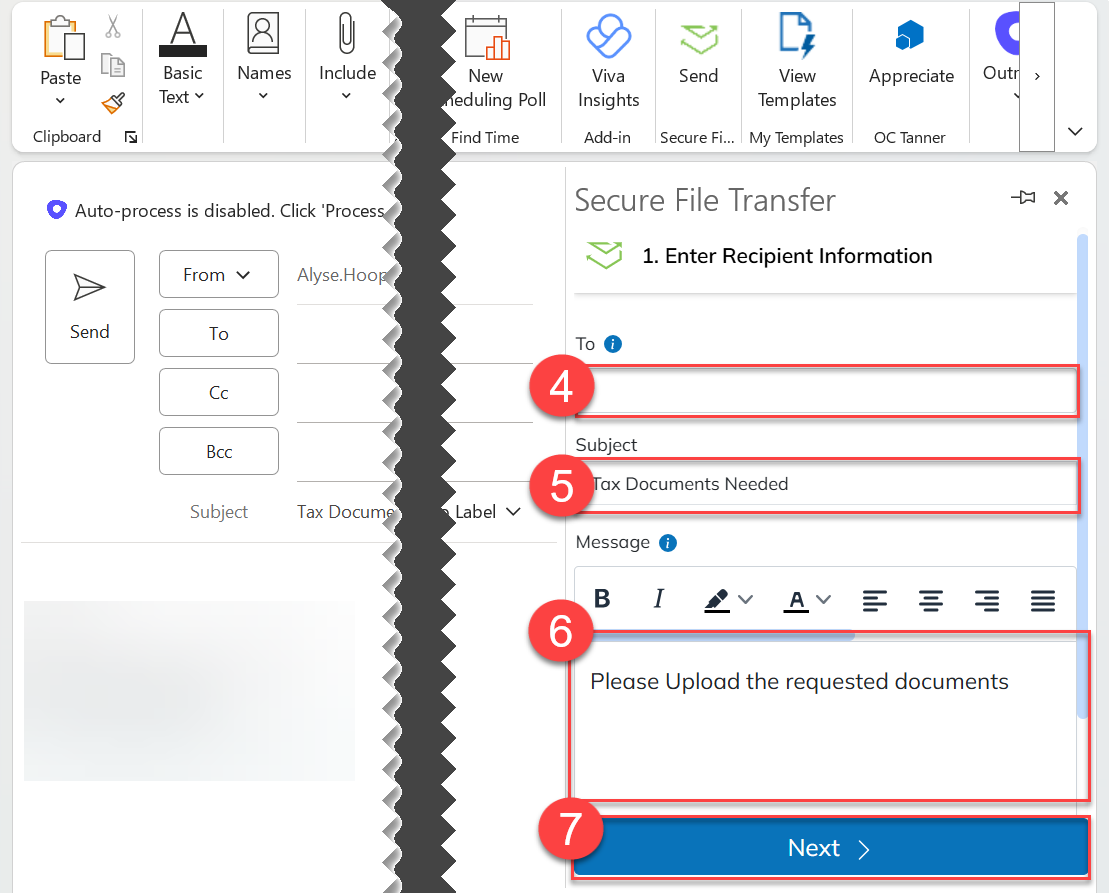The width and height of the screenshot is (1109, 893).
Task: Open font color picker dropdown
Action: 824,600
